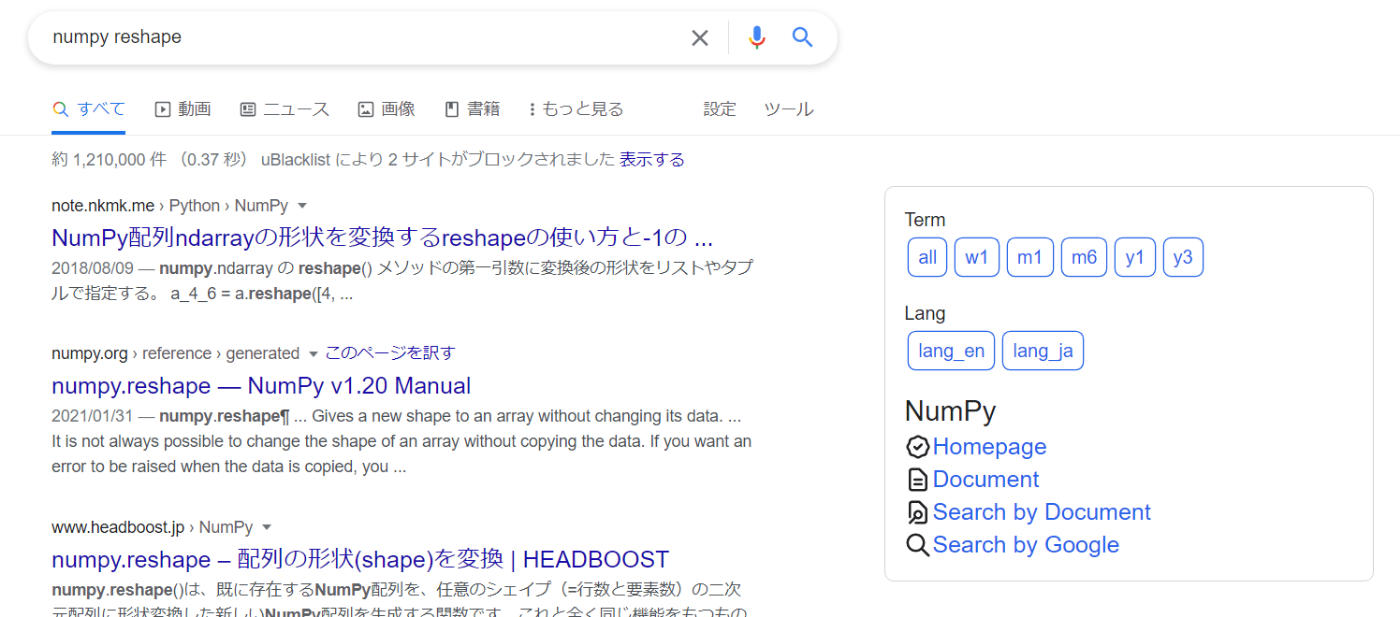Click the 'Term' section label
The width and height of the screenshot is (1400, 617).
click(x=925, y=220)
